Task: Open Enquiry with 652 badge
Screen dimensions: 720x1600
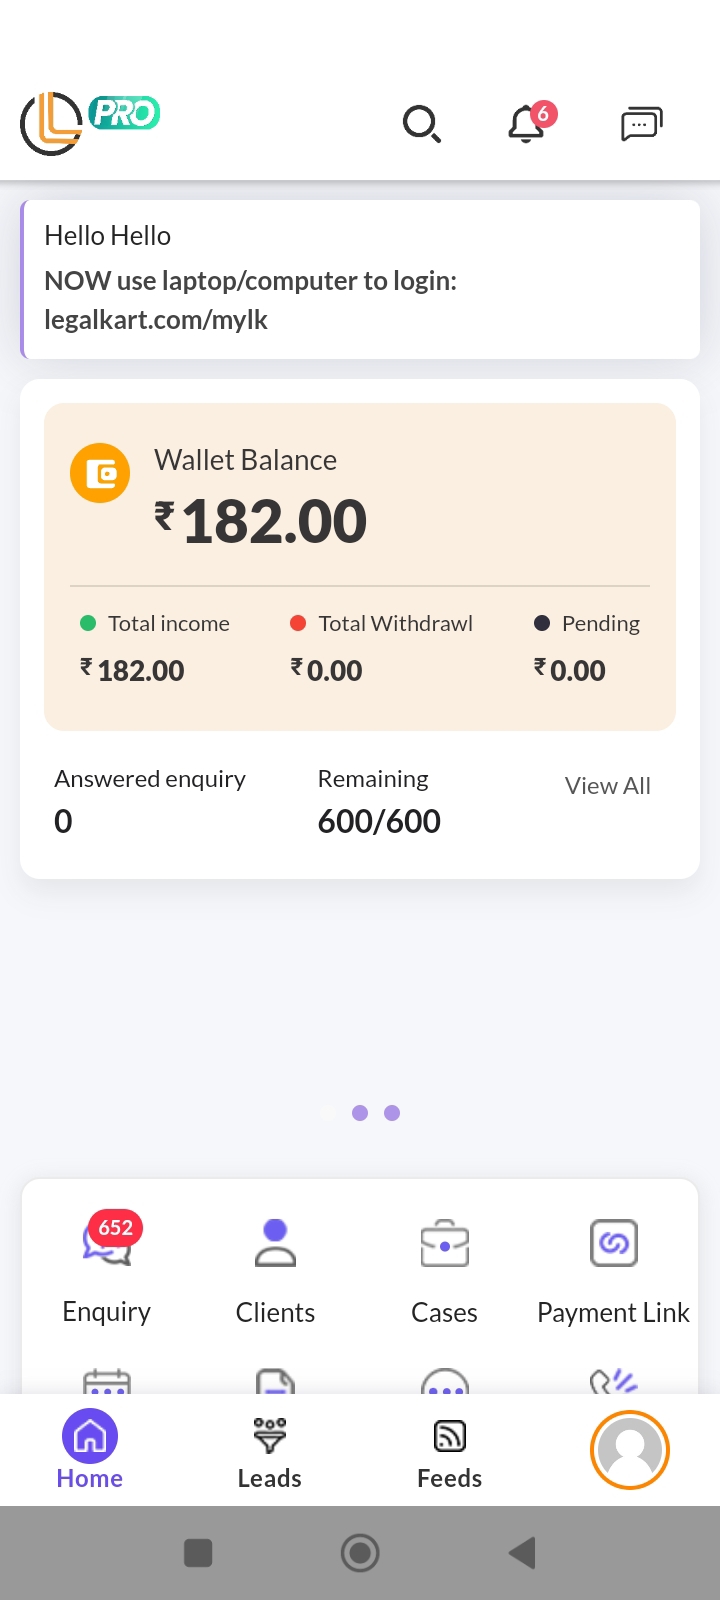Action: point(107,1245)
